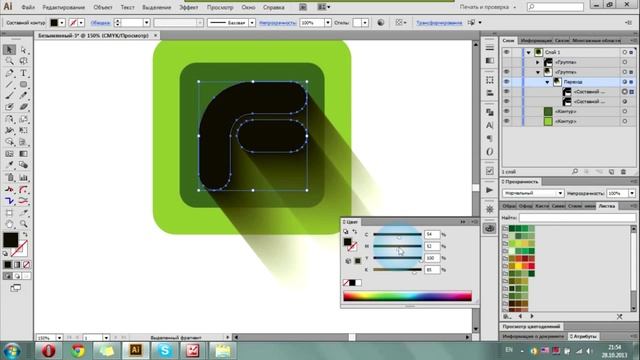
Task: Show the collapsed Группа sublayer via eye column
Action: (507, 62)
